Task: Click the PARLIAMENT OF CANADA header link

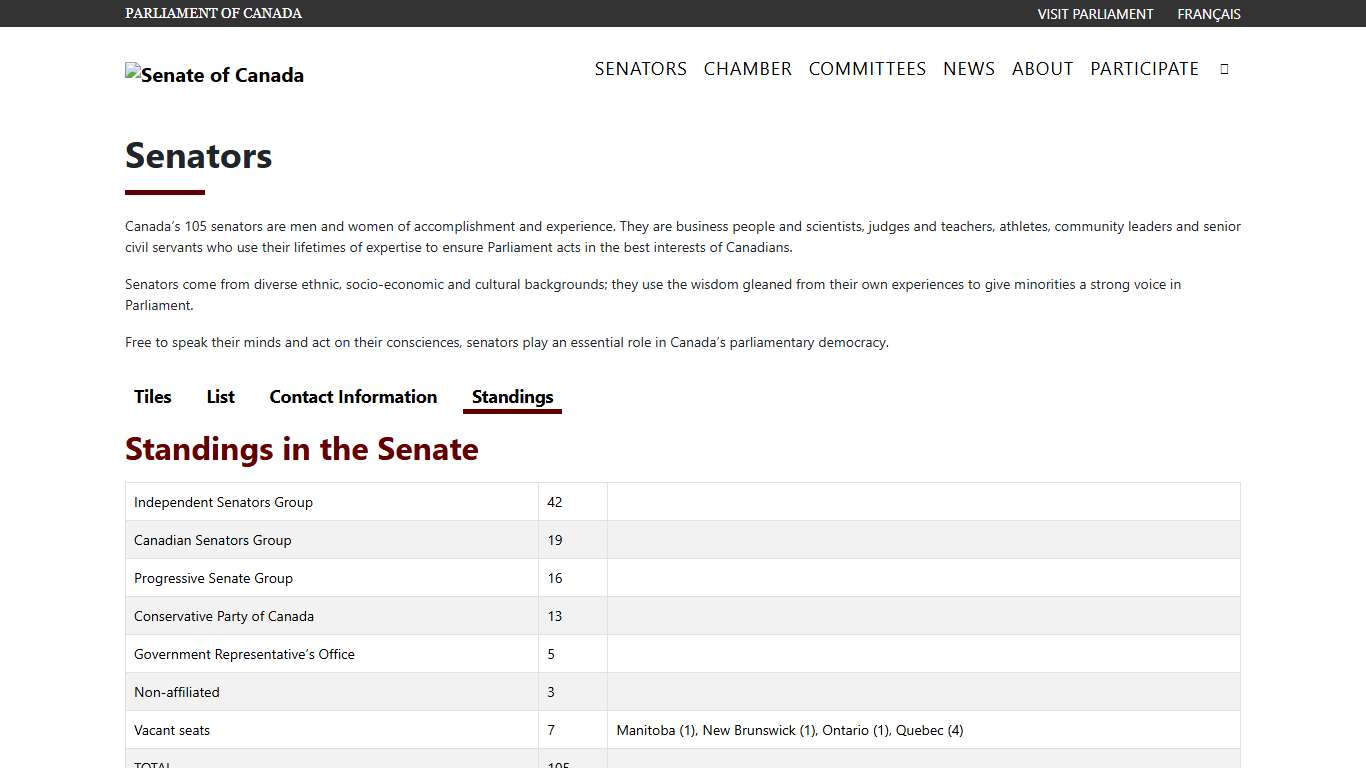Action: [213, 13]
